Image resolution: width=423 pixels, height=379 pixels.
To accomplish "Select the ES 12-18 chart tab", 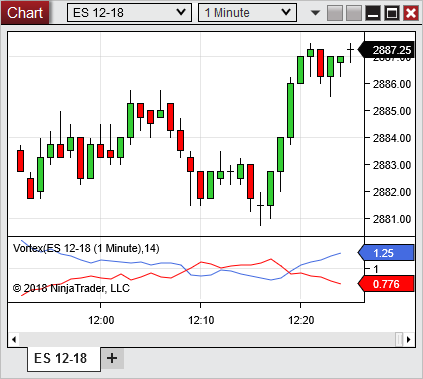I will 63,359.
